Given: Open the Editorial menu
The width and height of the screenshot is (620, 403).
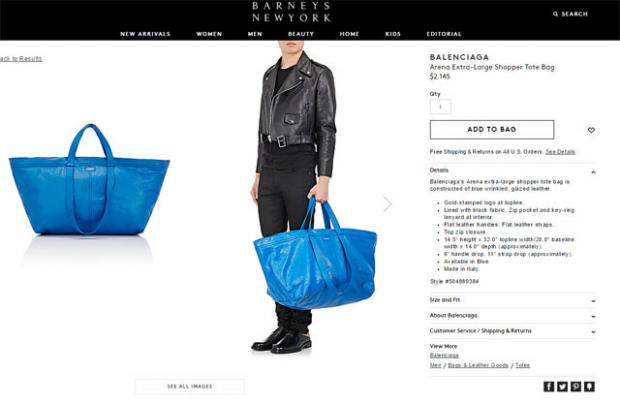Looking at the screenshot, I should coord(444,34).
